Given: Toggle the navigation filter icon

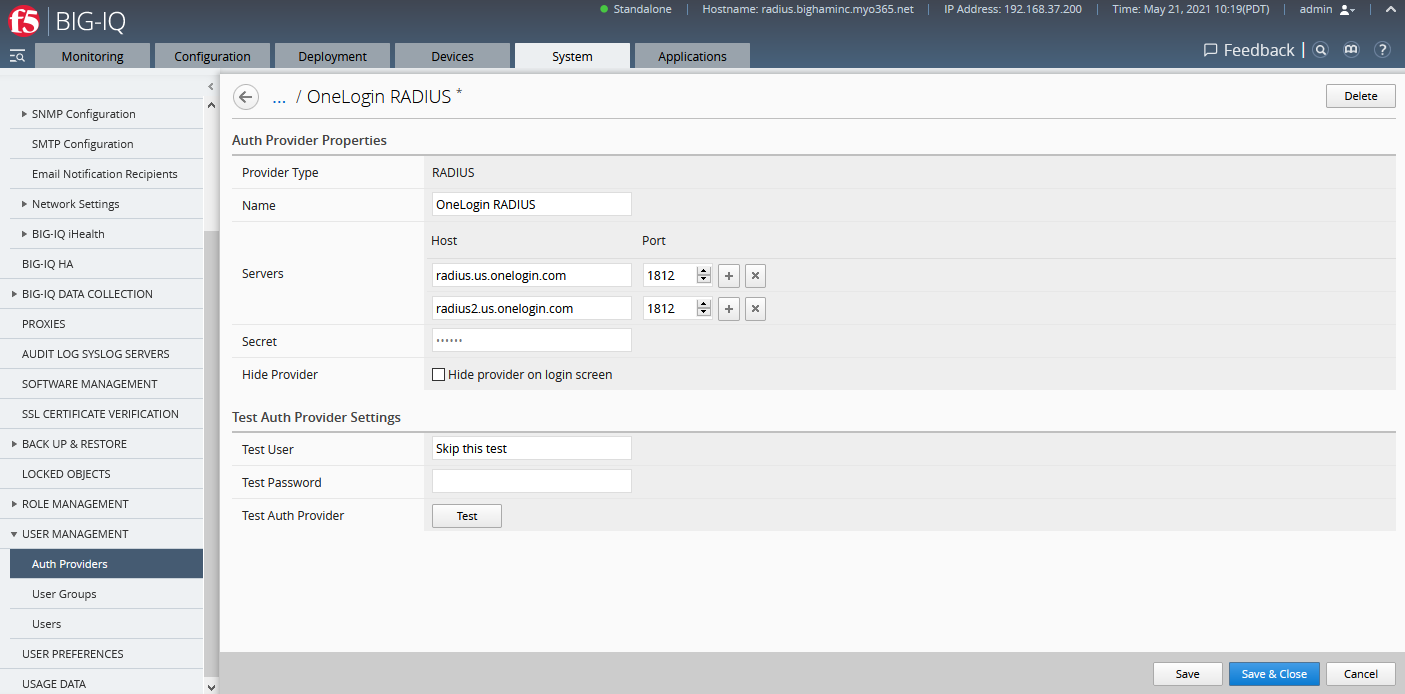Looking at the screenshot, I should point(17,56).
